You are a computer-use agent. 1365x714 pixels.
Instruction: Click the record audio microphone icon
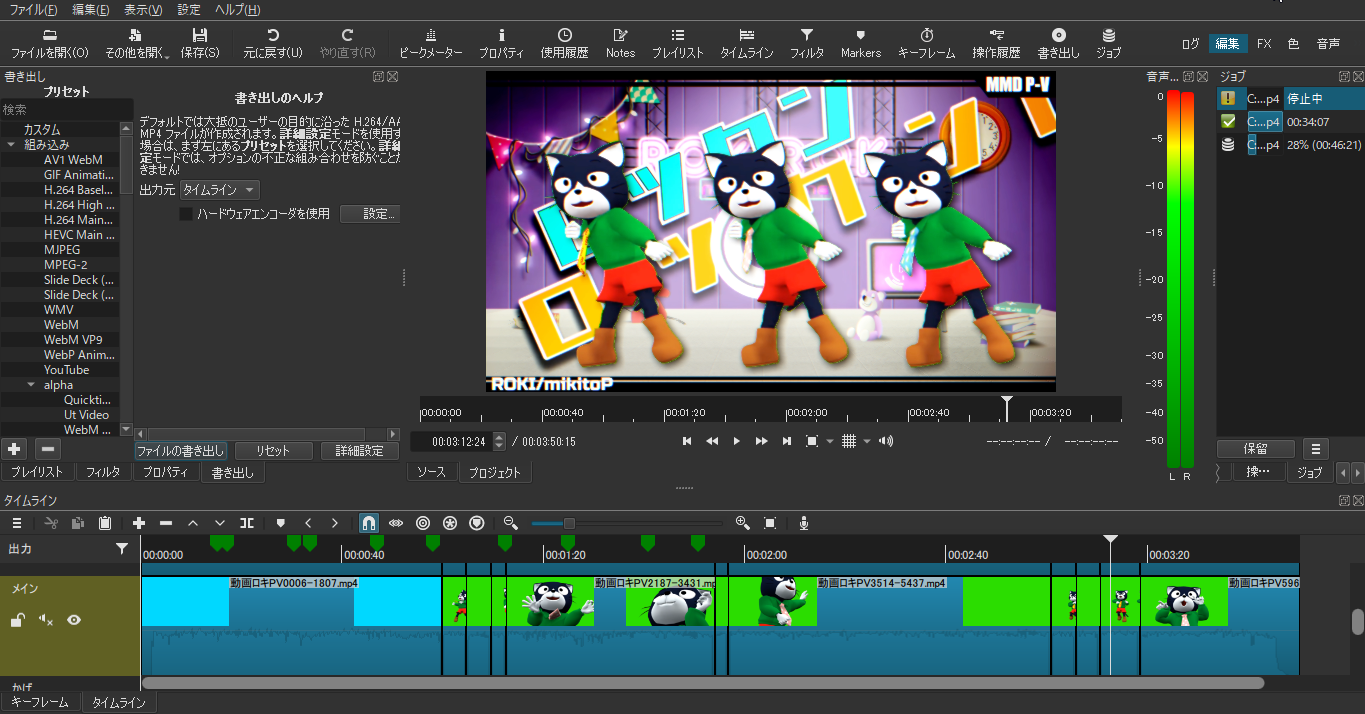tap(803, 523)
